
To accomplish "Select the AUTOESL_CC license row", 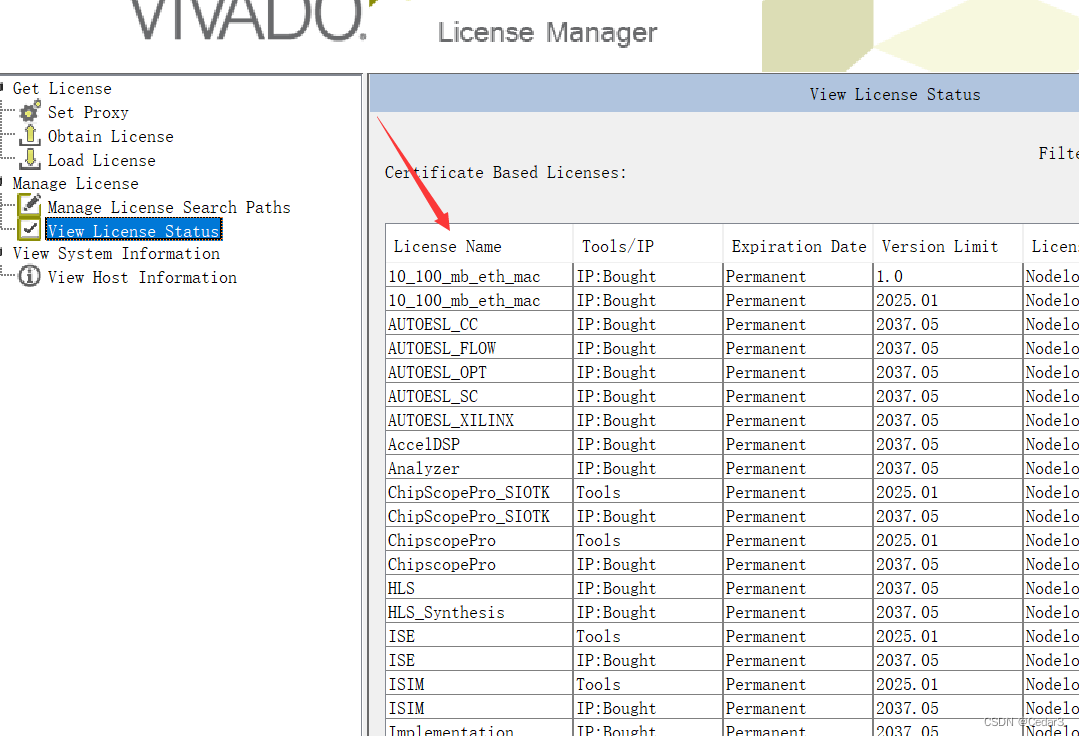I will [732, 324].
